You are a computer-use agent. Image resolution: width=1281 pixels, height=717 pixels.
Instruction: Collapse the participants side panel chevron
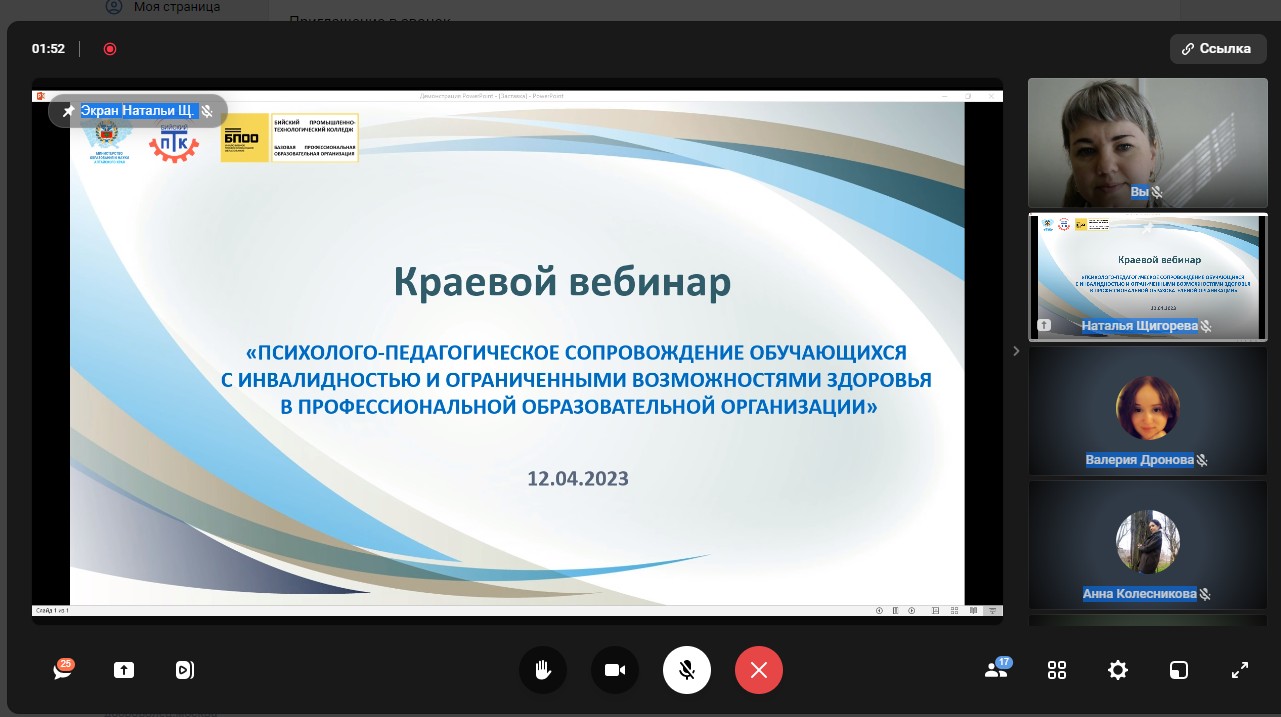pyautogui.click(x=1016, y=351)
